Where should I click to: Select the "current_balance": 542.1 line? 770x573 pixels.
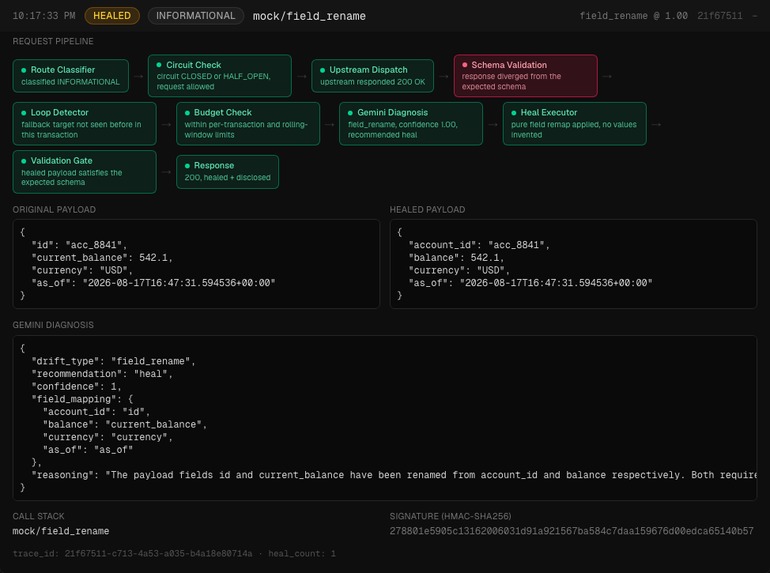click(102, 258)
